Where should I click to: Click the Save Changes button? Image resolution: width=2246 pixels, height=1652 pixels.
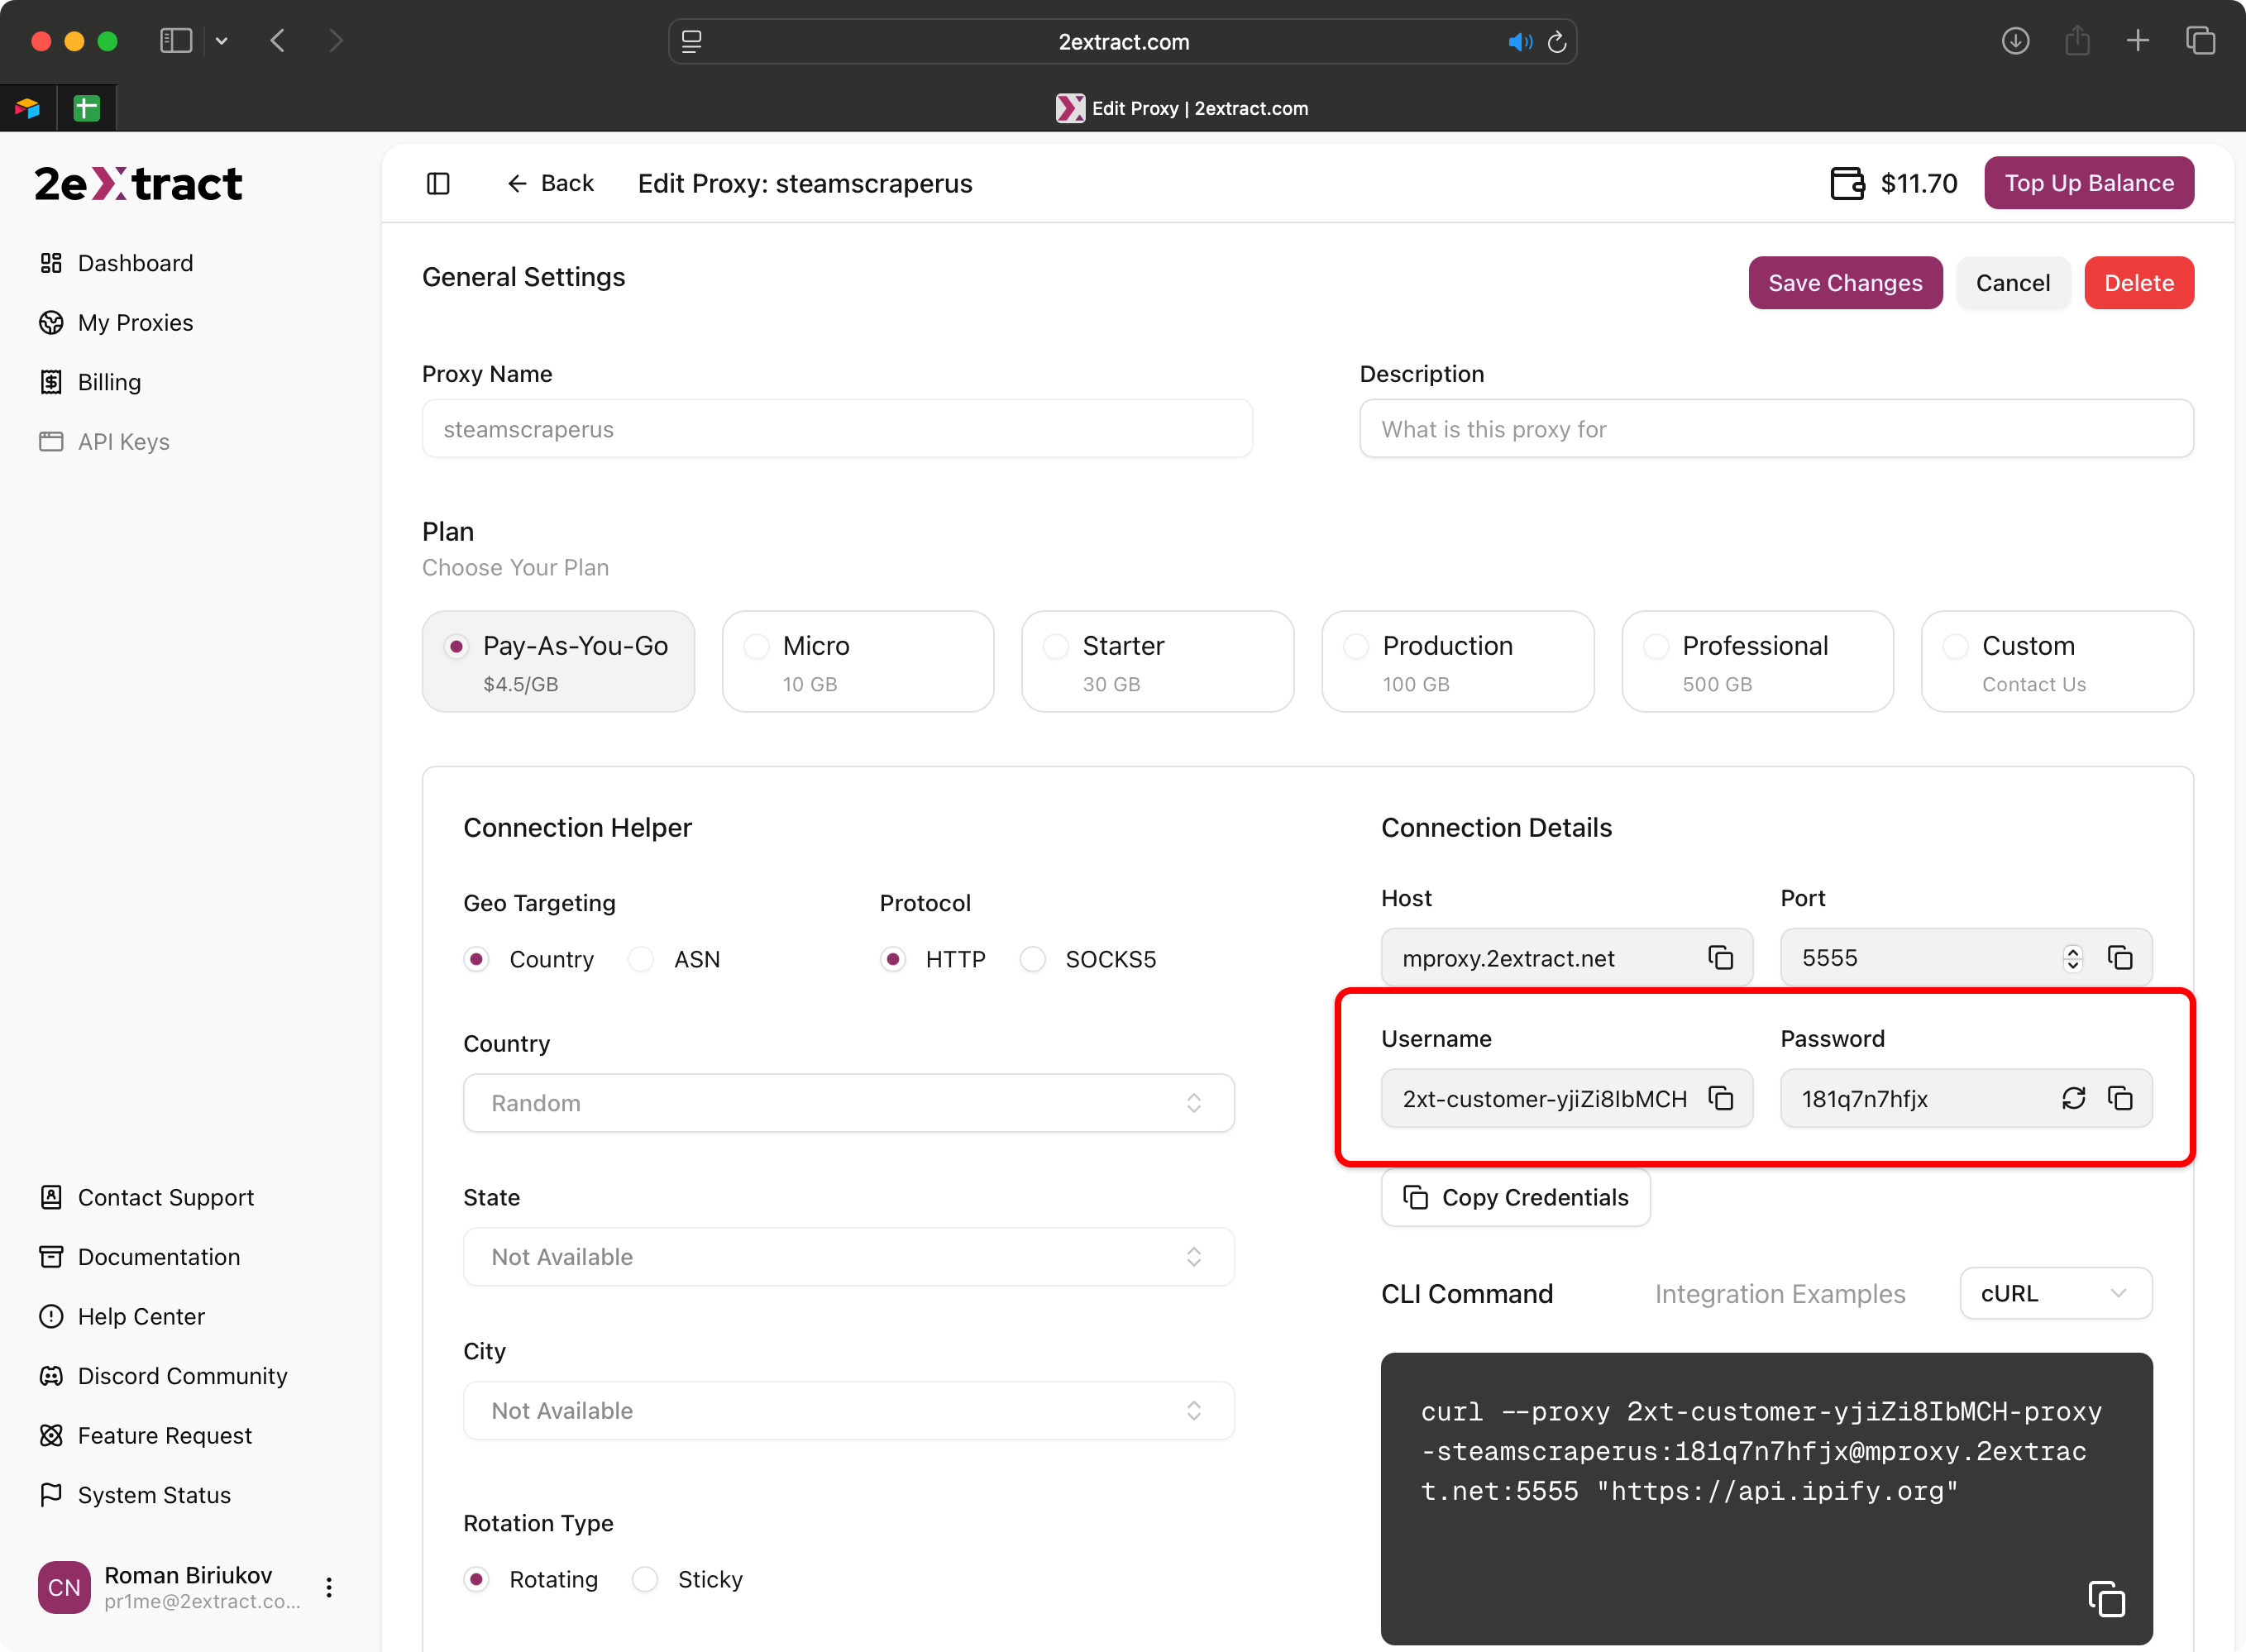click(1844, 283)
